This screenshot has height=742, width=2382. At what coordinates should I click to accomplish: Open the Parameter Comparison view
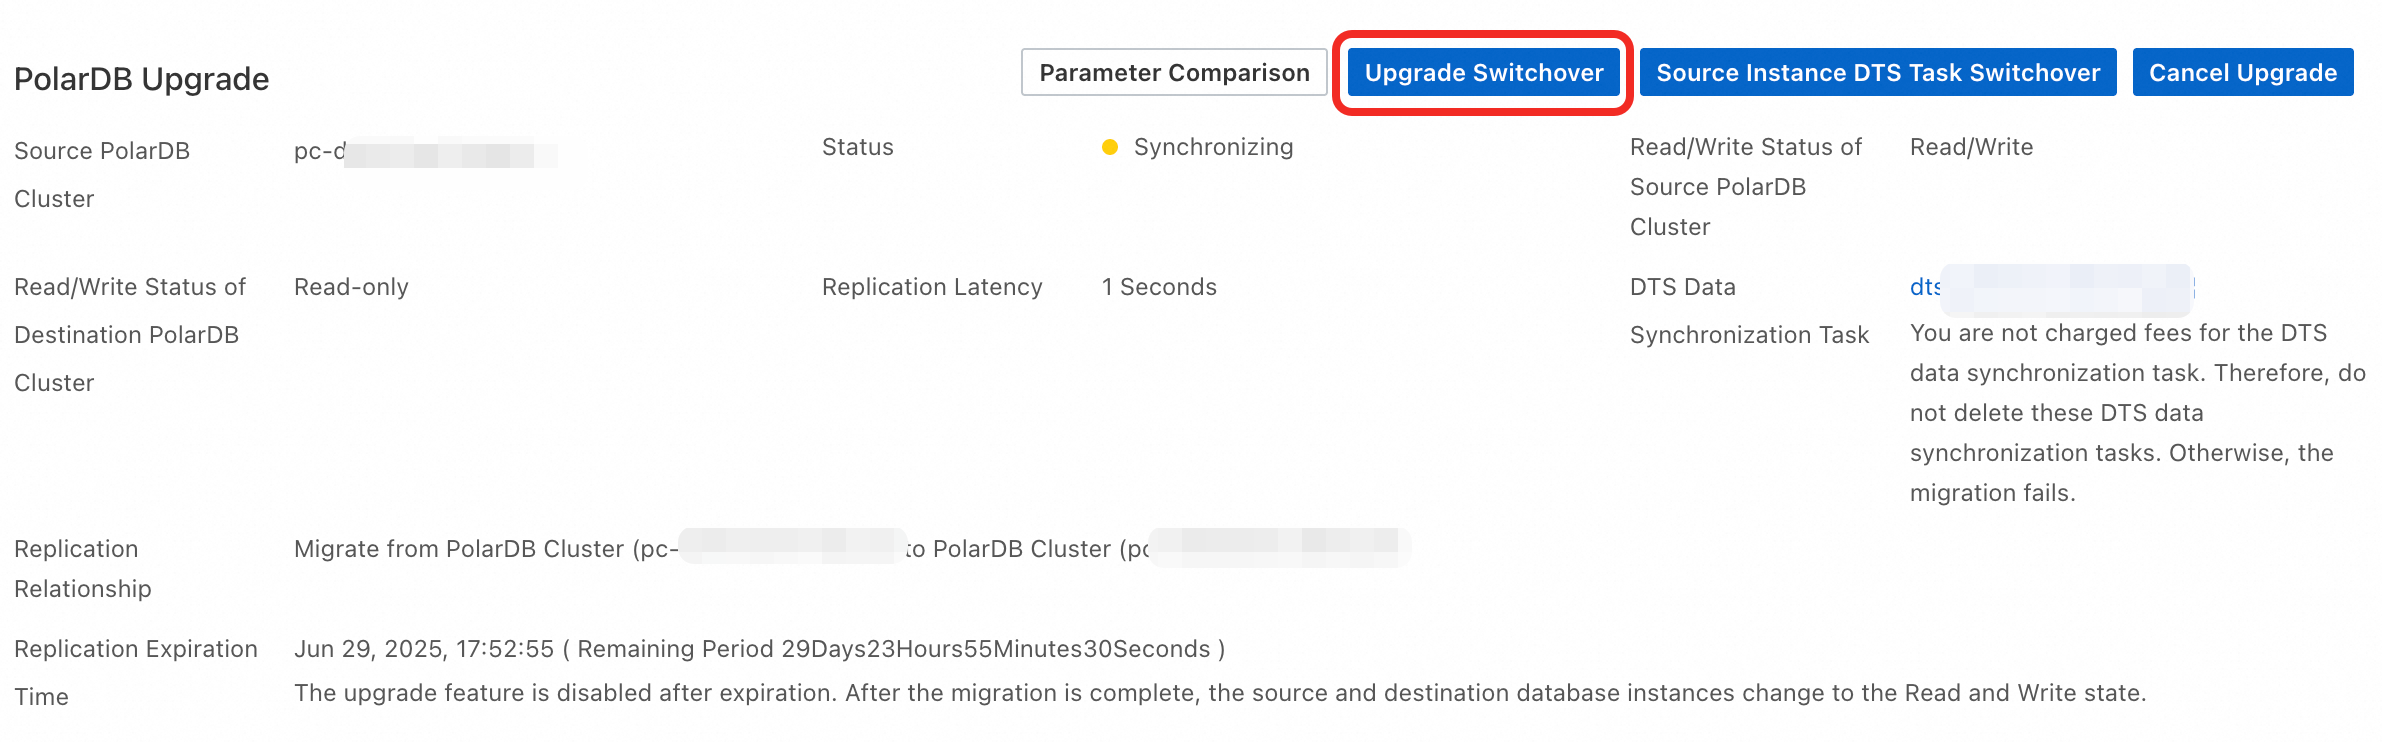pos(1174,73)
